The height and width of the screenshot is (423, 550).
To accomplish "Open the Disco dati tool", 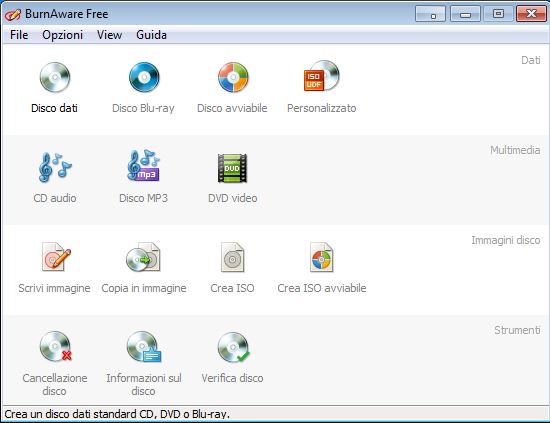I will pos(55,88).
